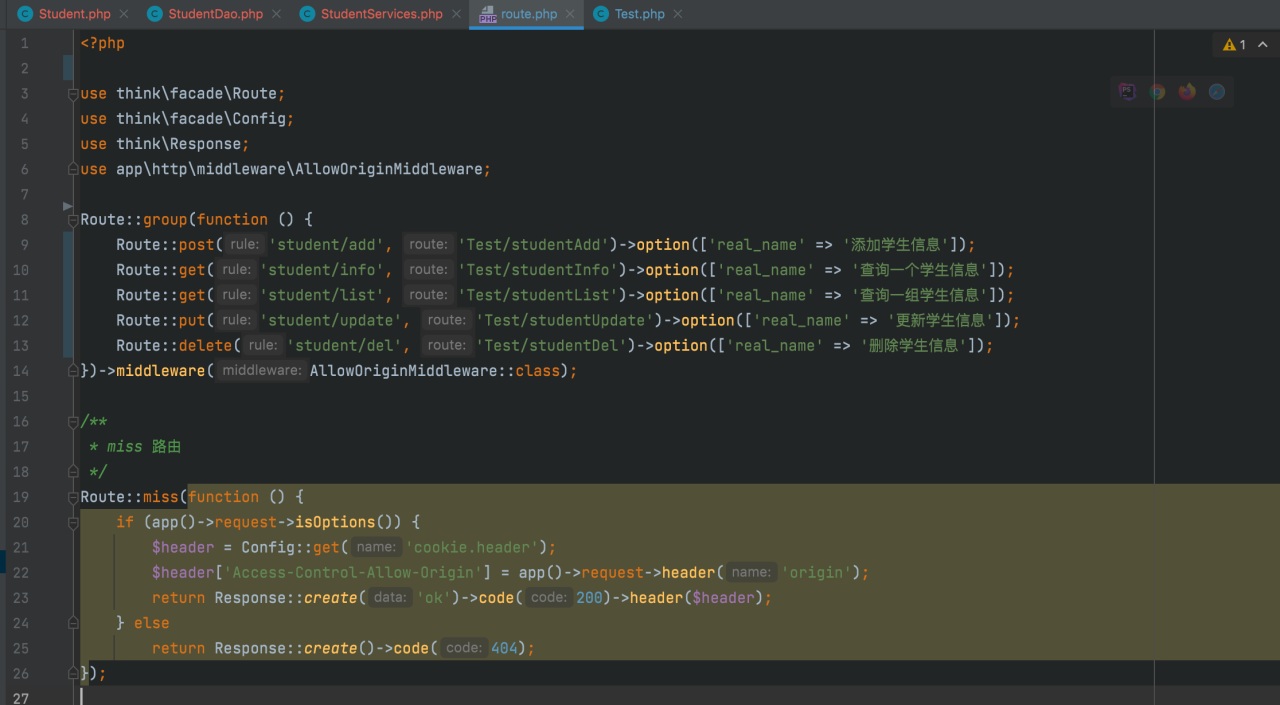The width and height of the screenshot is (1280, 705).
Task: Click the route.php tab PHP file icon
Action: pyautogui.click(x=488, y=14)
